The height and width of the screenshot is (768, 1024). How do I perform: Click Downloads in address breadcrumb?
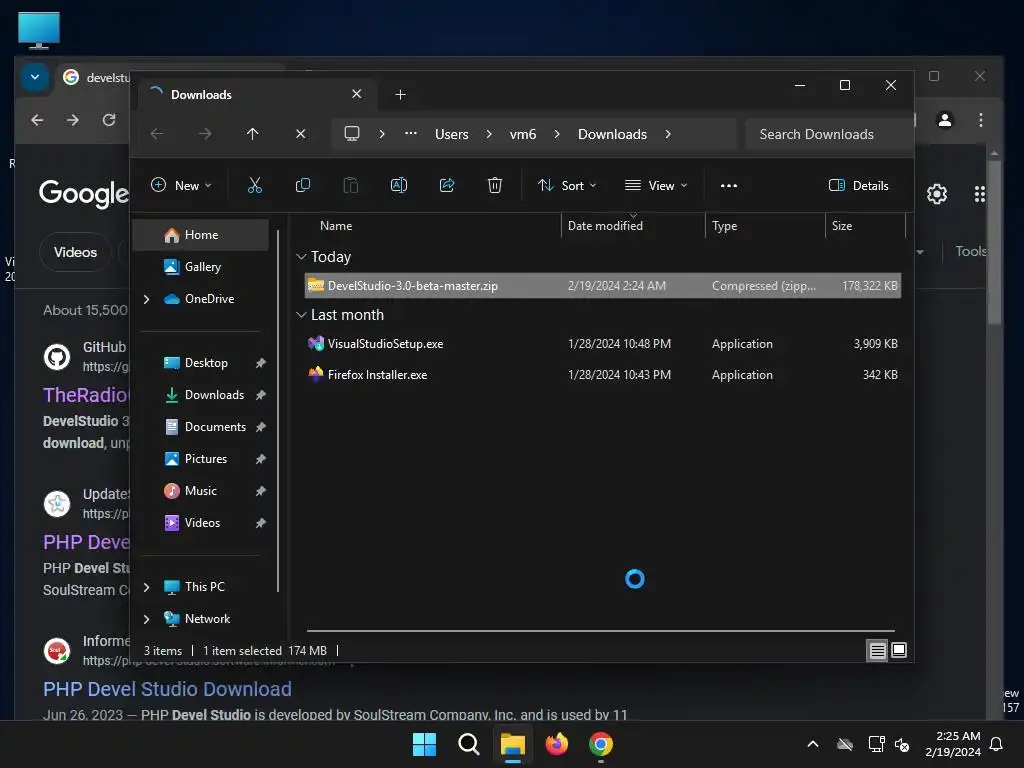(612, 134)
